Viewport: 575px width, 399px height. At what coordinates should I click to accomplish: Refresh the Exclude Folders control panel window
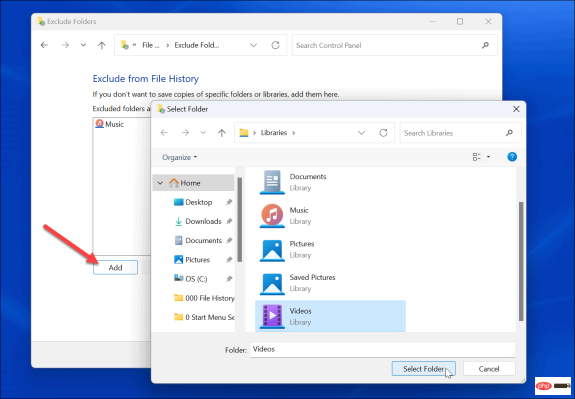point(275,45)
